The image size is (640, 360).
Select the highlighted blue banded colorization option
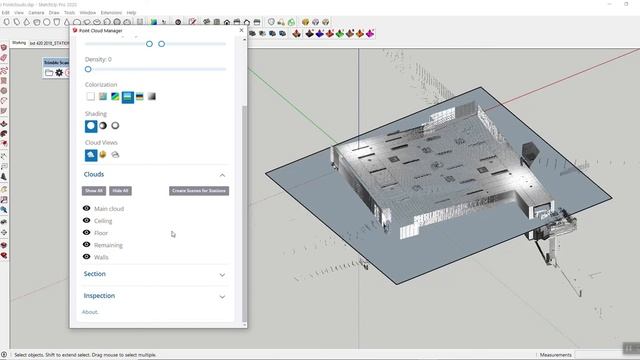coord(128,97)
